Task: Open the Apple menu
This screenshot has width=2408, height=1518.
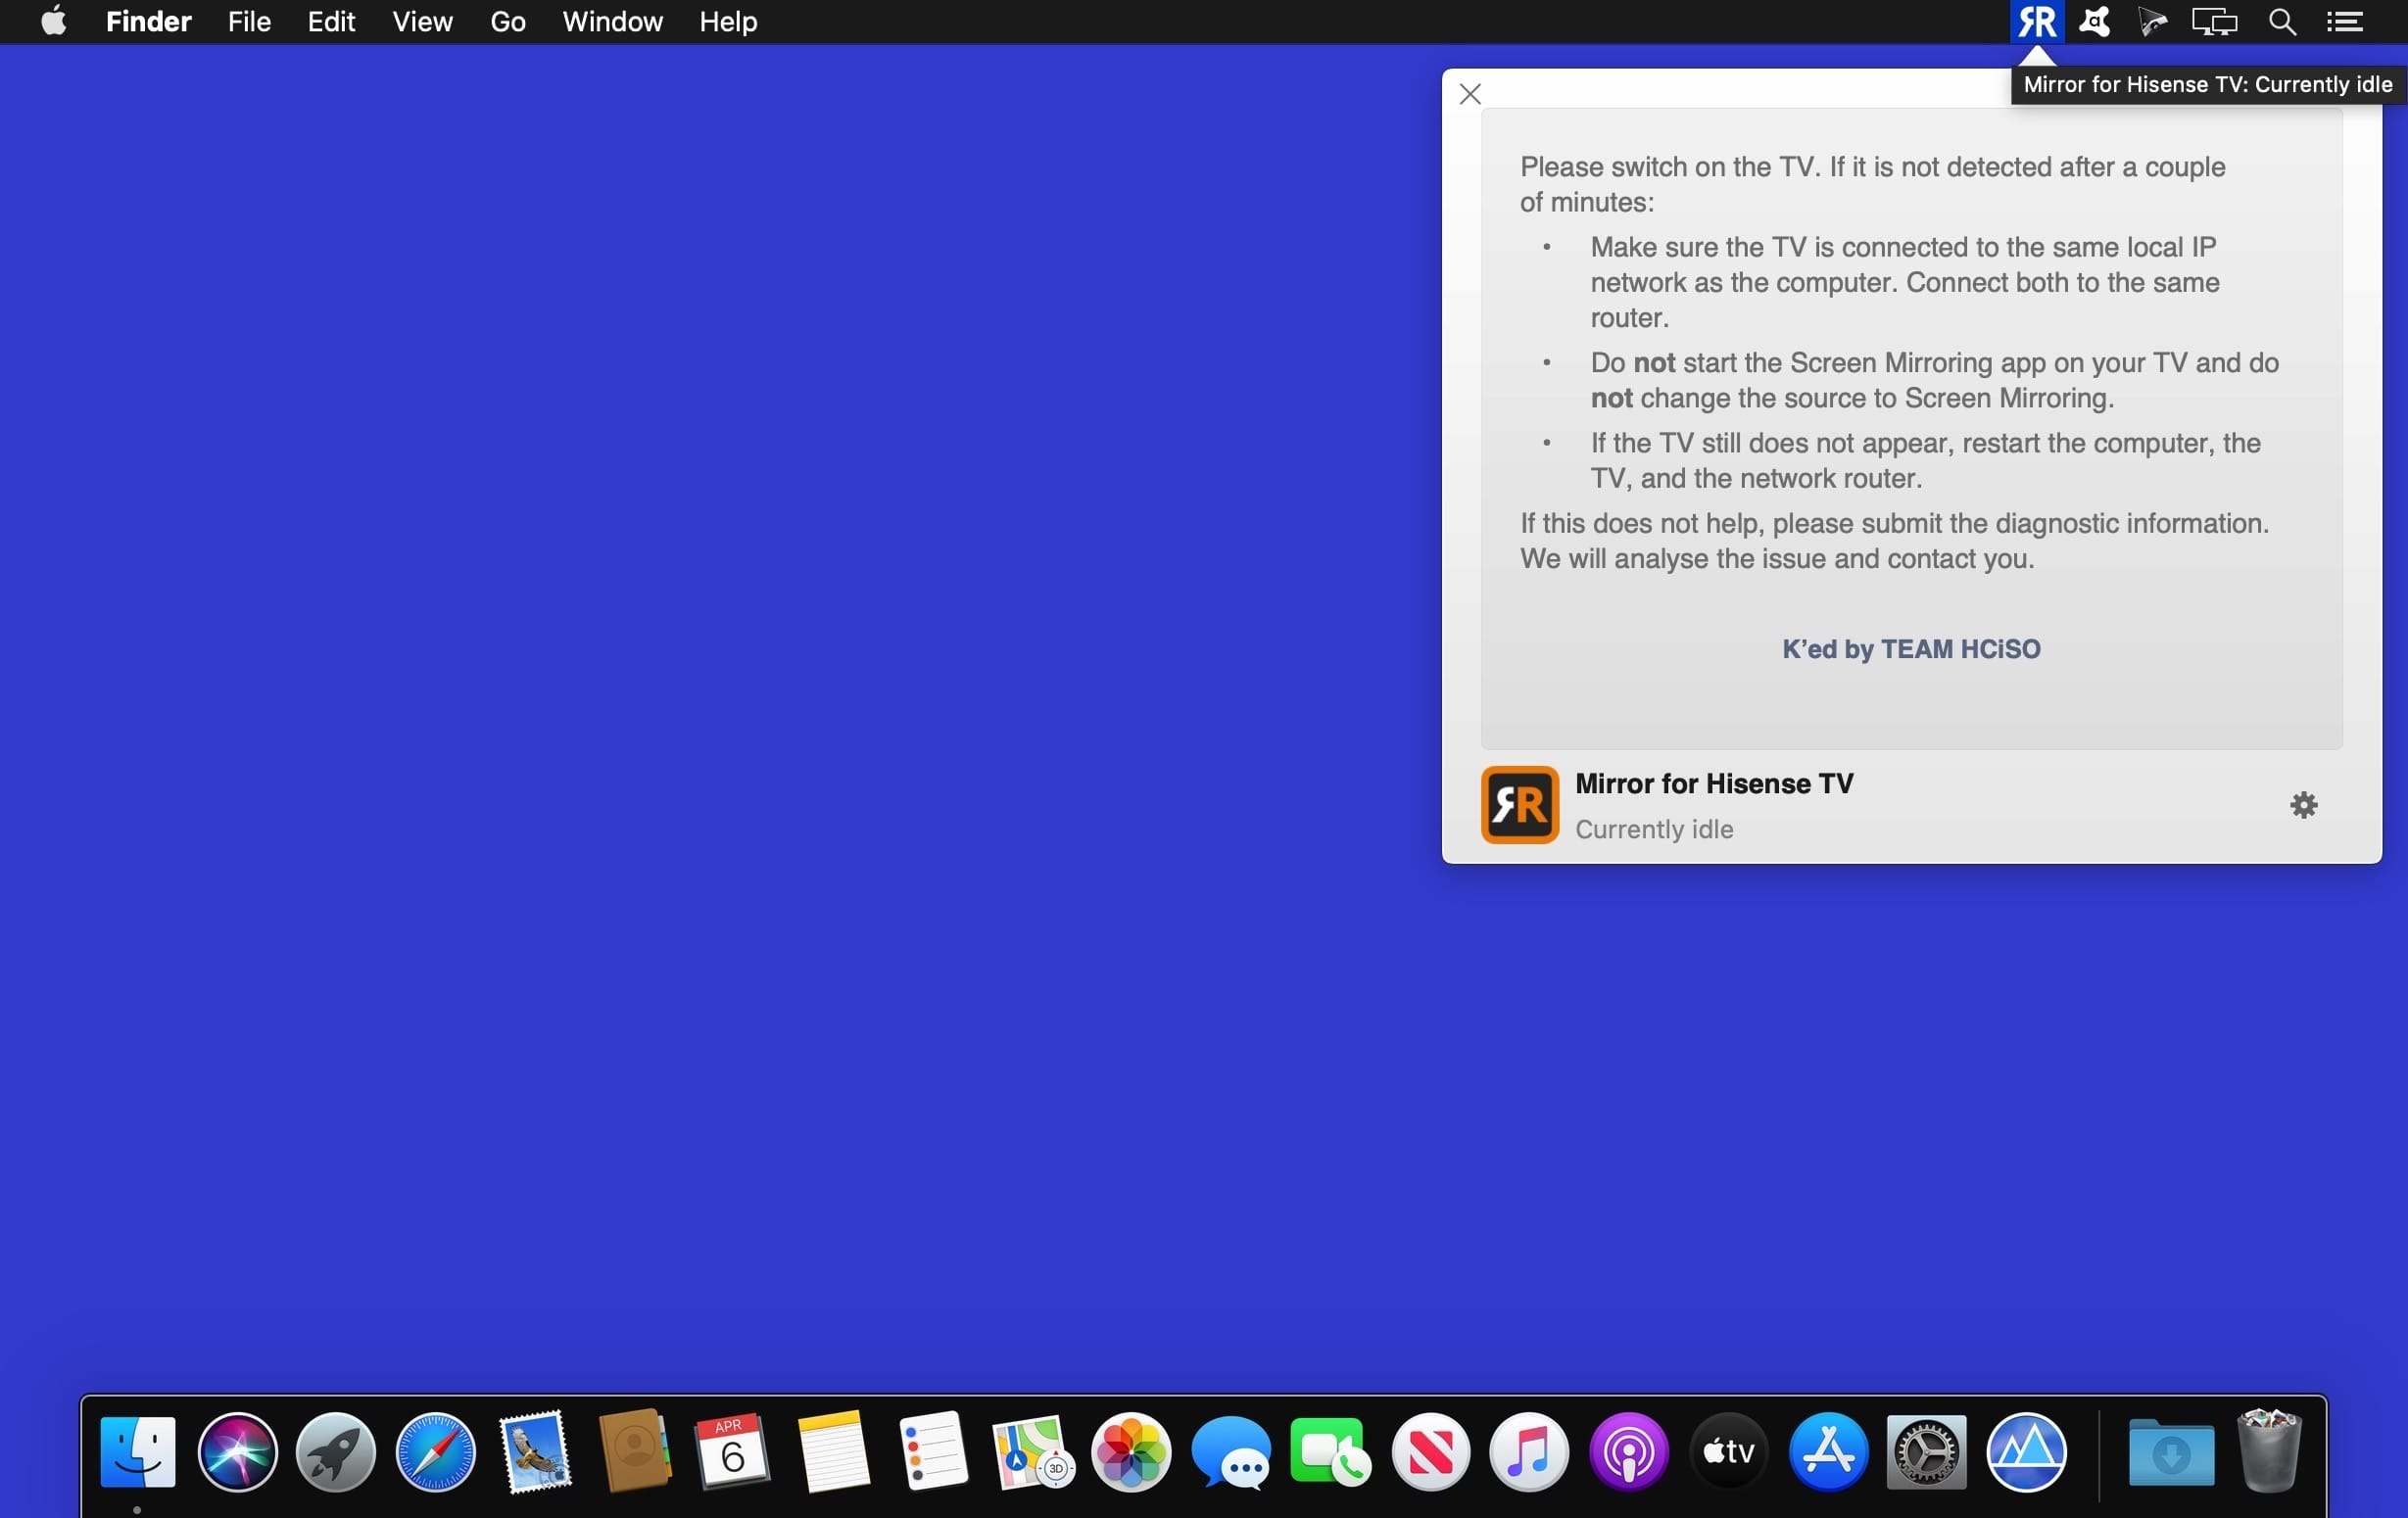Action: (54, 21)
